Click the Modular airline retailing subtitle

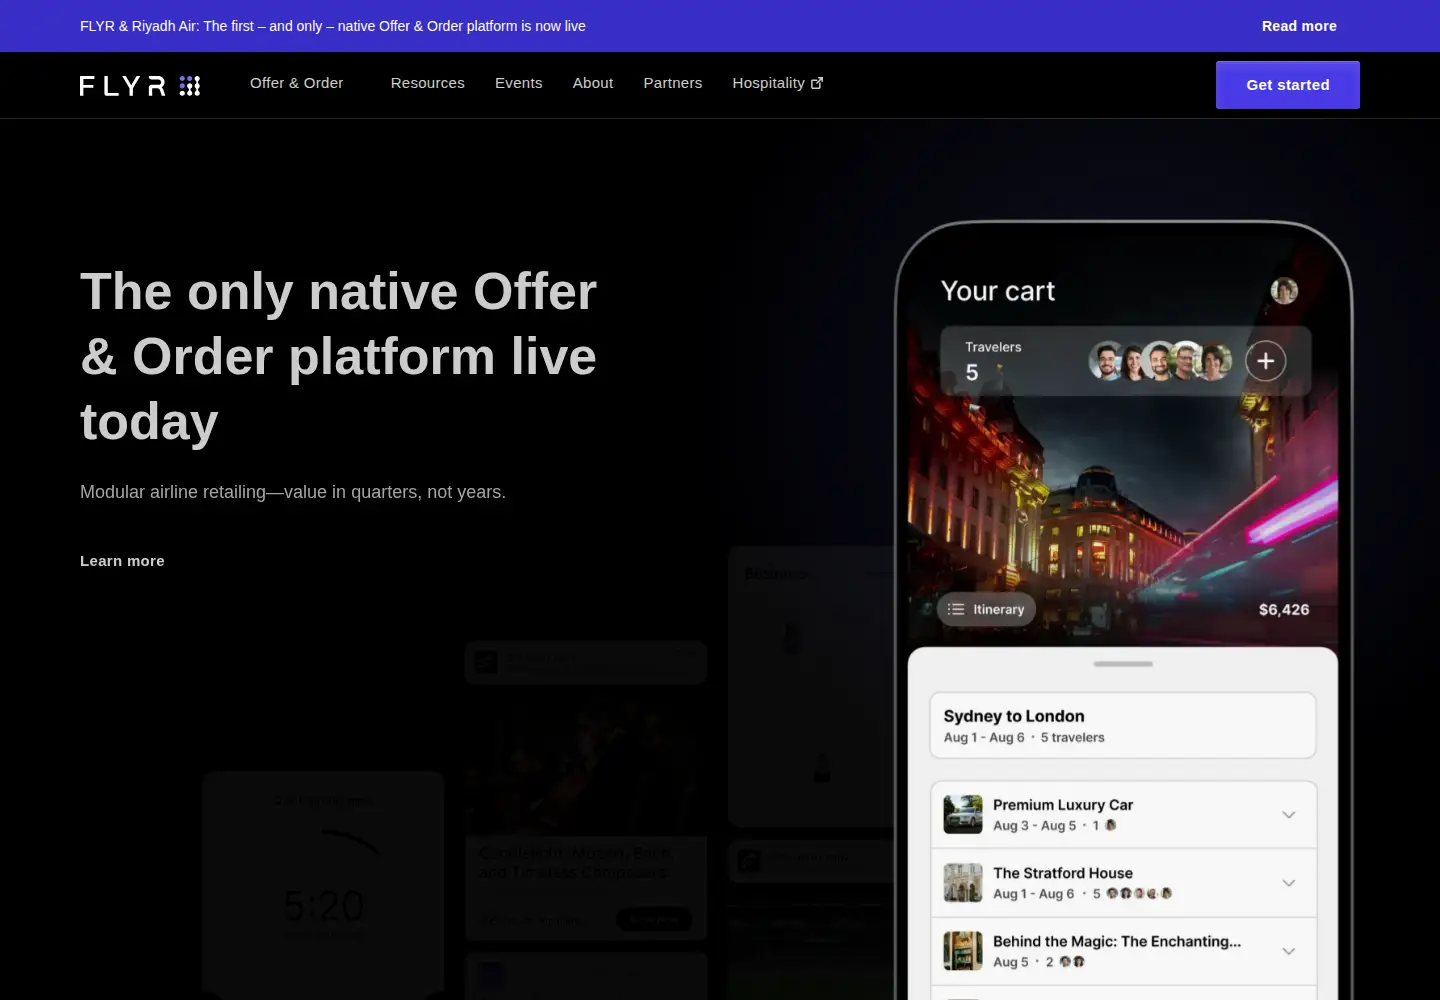pyautogui.click(x=293, y=492)
